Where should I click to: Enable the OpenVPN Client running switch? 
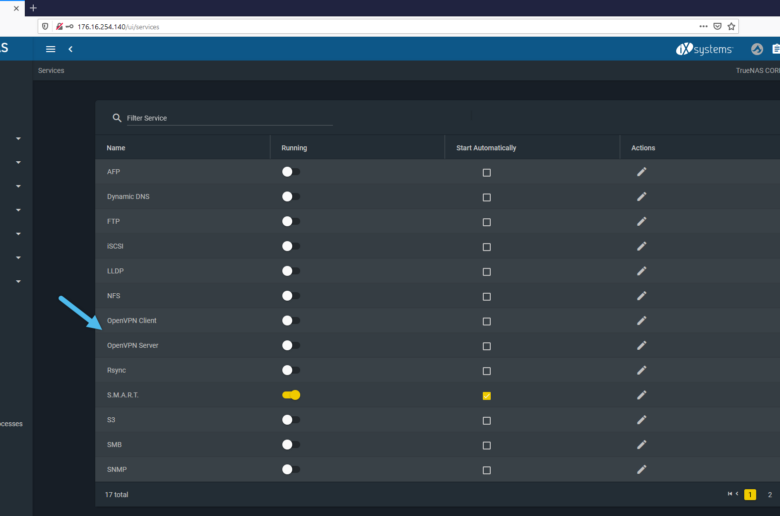(x=291, y=320)
